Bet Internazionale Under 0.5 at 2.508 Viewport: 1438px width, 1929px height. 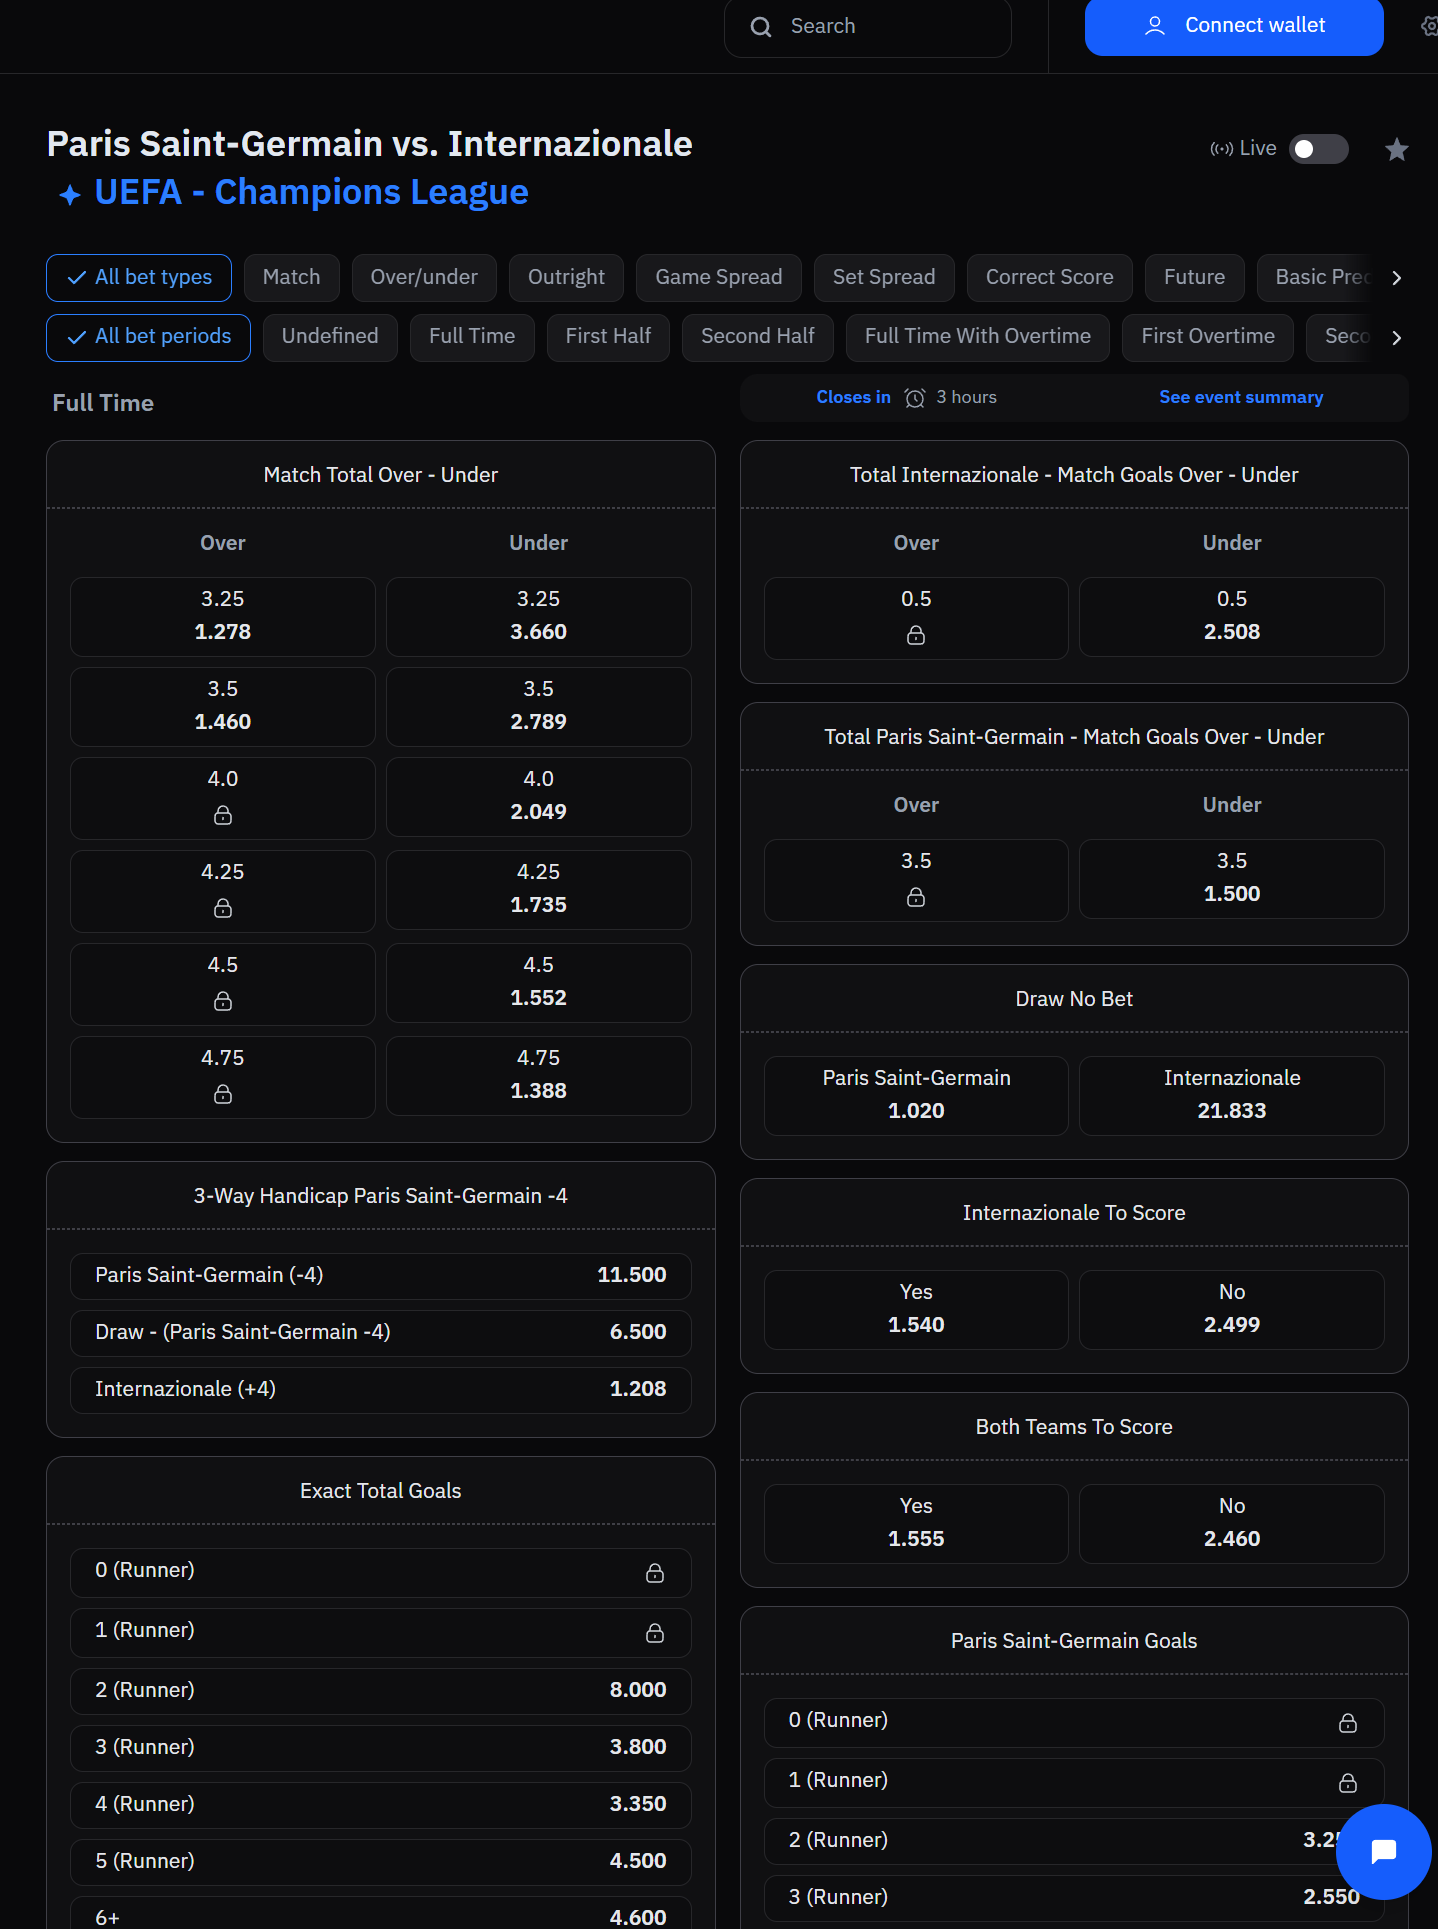coord(1232,617)
